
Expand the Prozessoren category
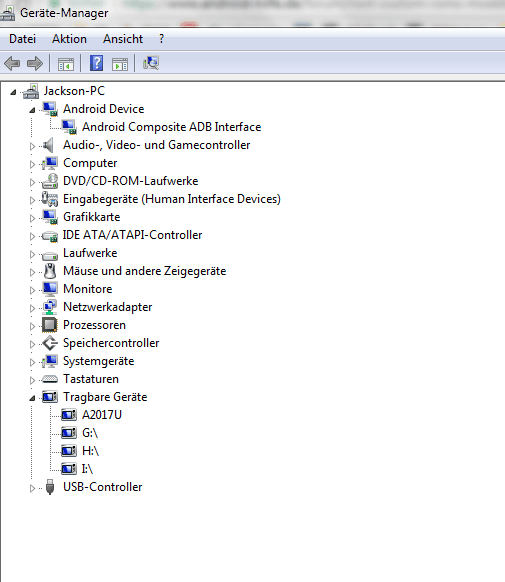coord(32,326)
